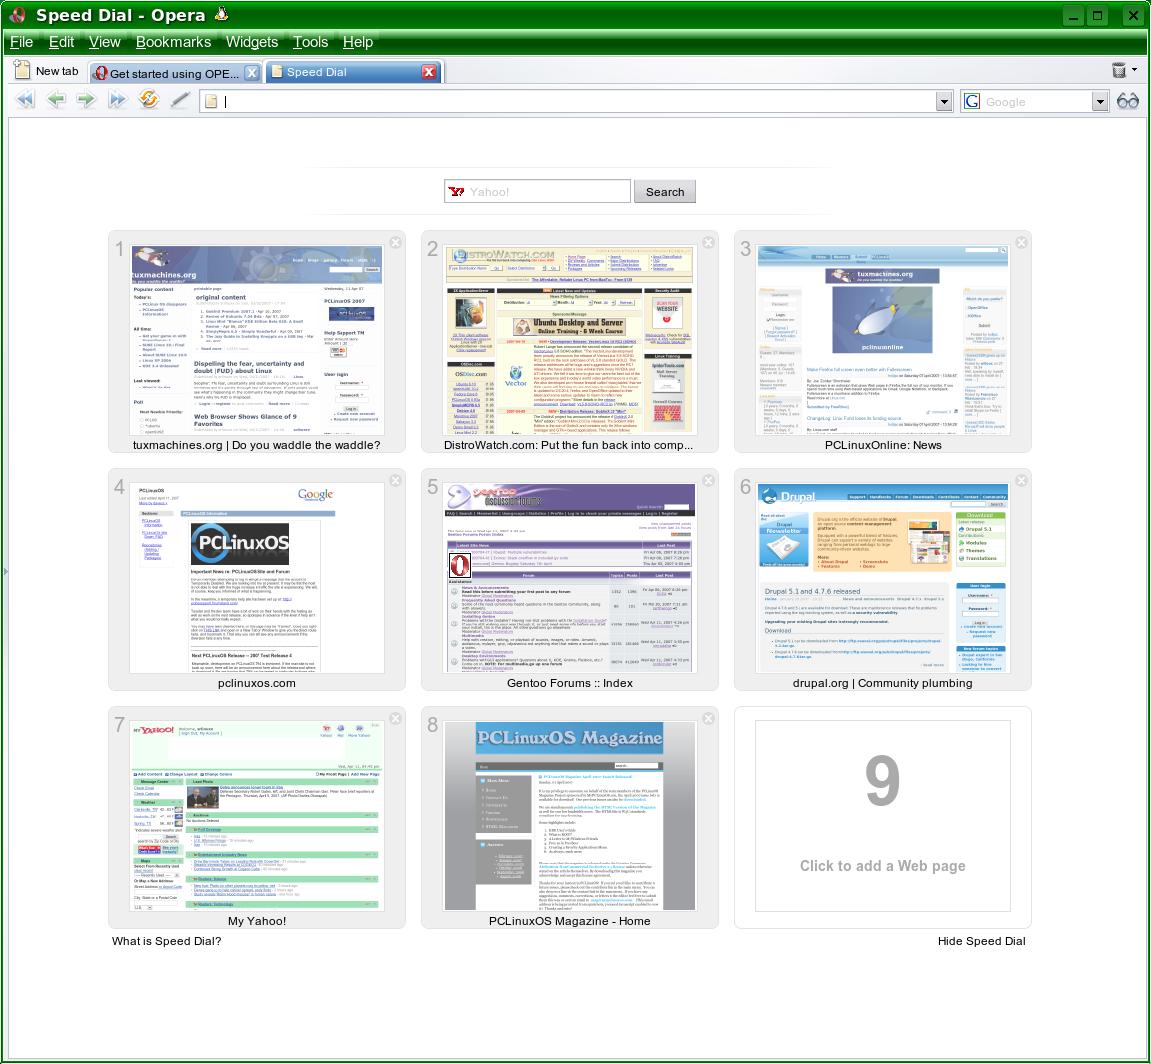Expand the side panel via left edge handle
The width and height of the screenshot is (1151, 1064).
(6, 571)
